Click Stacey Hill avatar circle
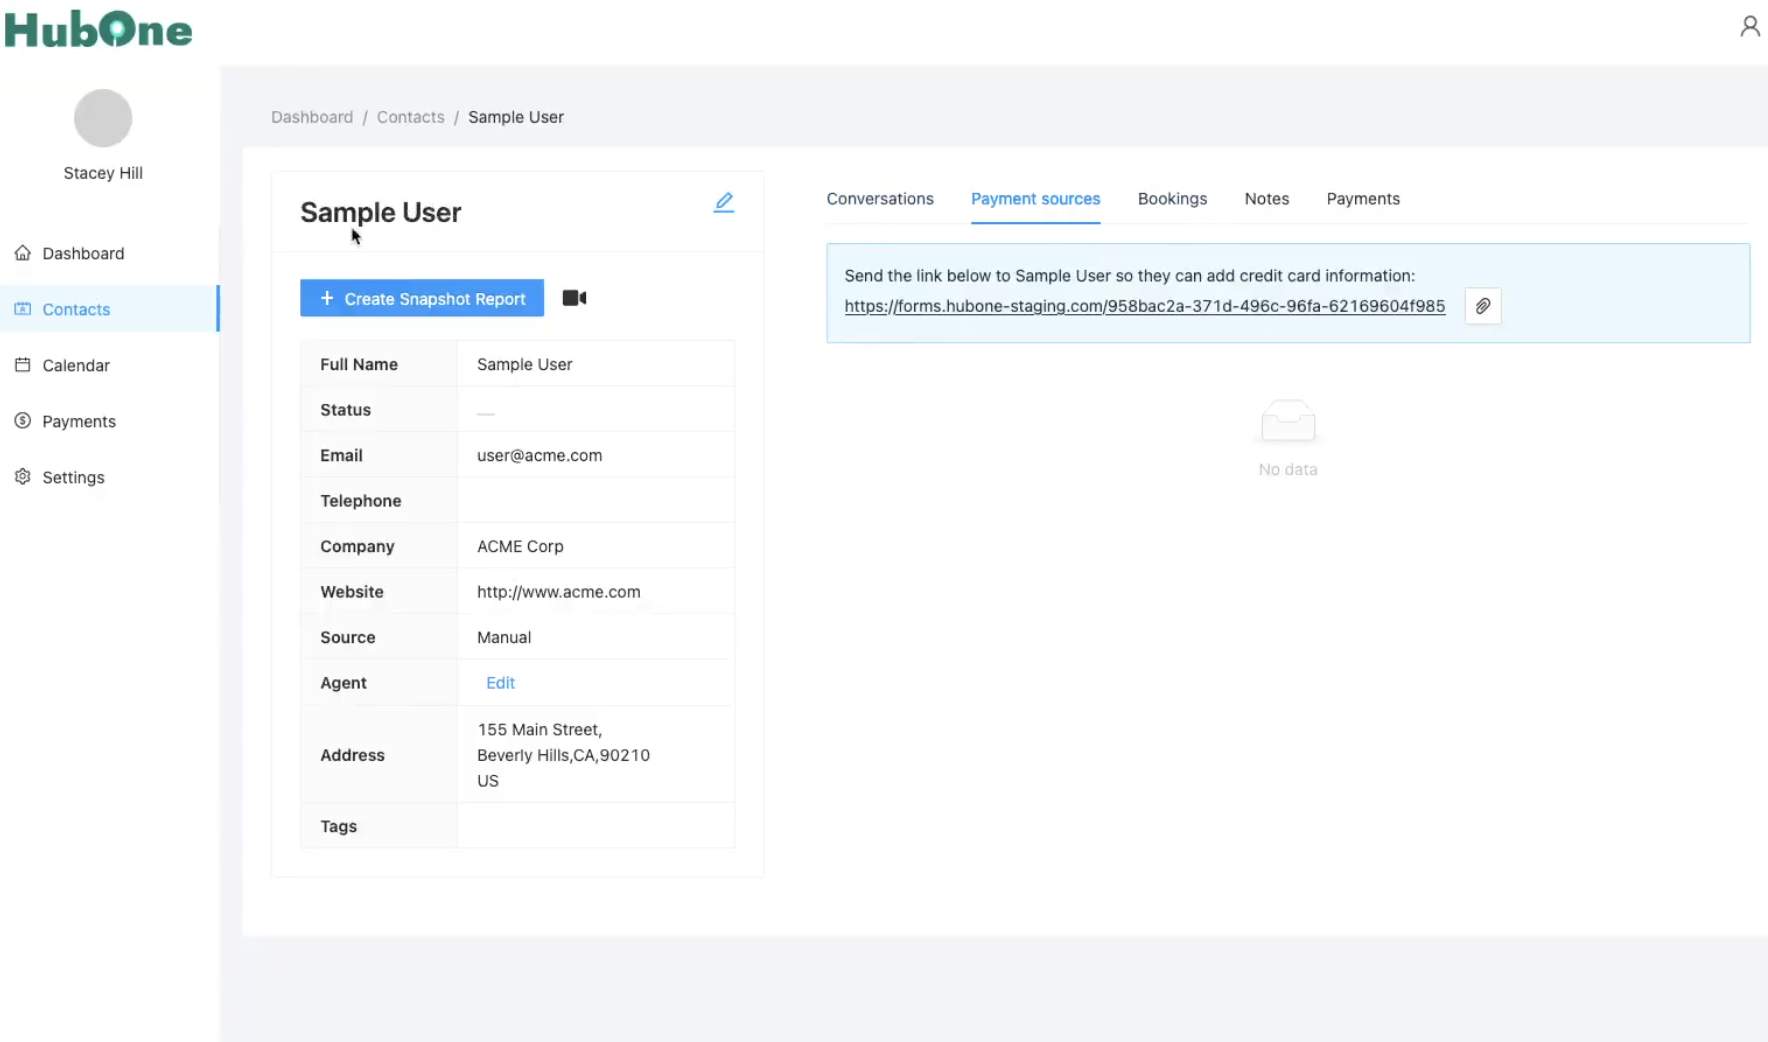Screen dimensions: 1768x1042 click(103, 118)
